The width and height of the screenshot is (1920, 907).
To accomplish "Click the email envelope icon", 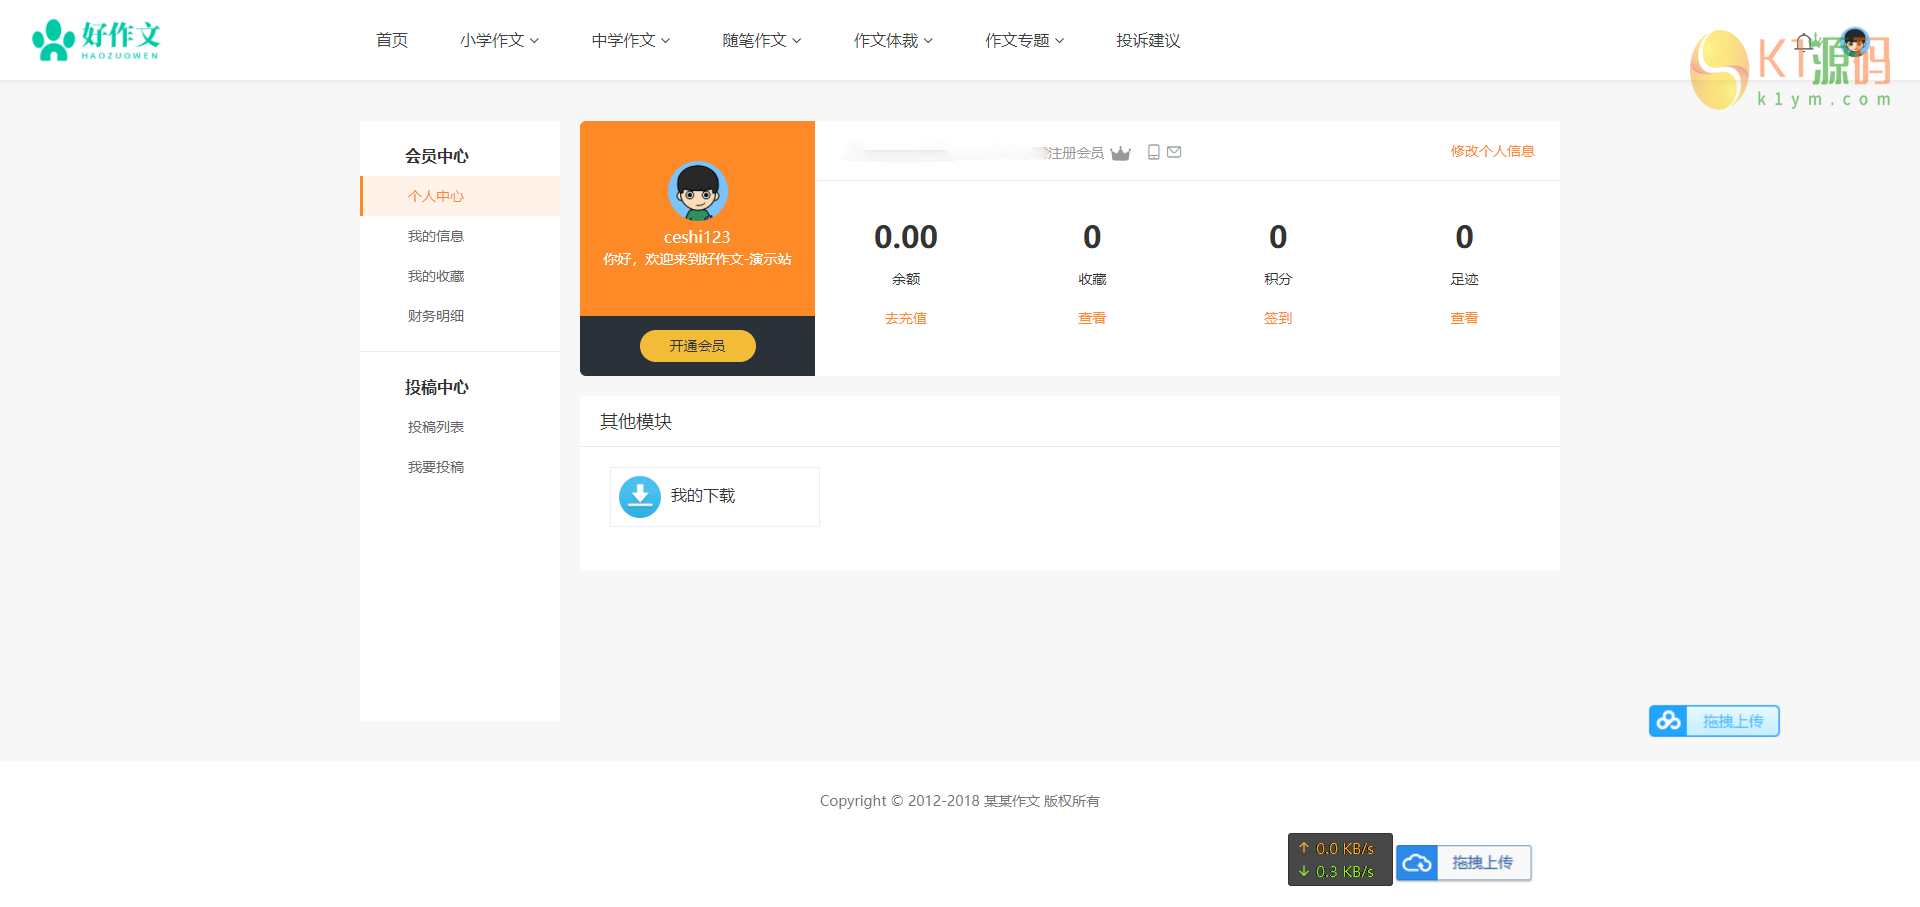I will coord(1174,152).
